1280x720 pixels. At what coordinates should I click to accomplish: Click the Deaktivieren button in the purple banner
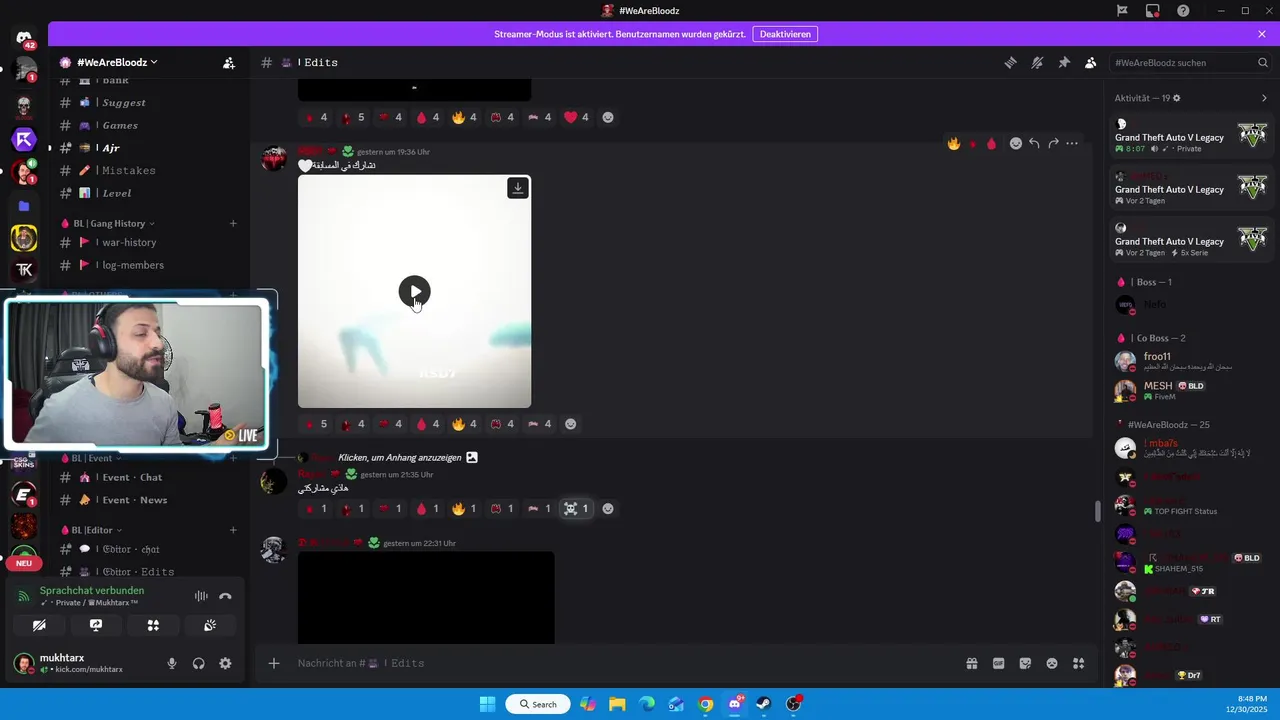point(785,34)
